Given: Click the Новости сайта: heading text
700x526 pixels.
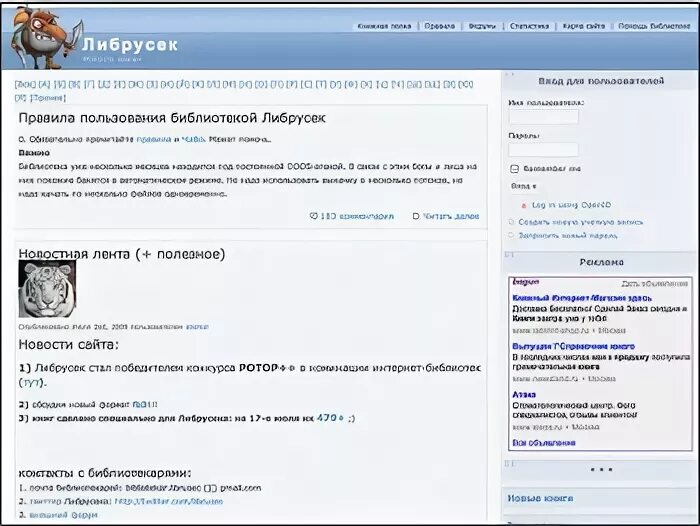Looking at the screenshot, I should coord(69,345).
